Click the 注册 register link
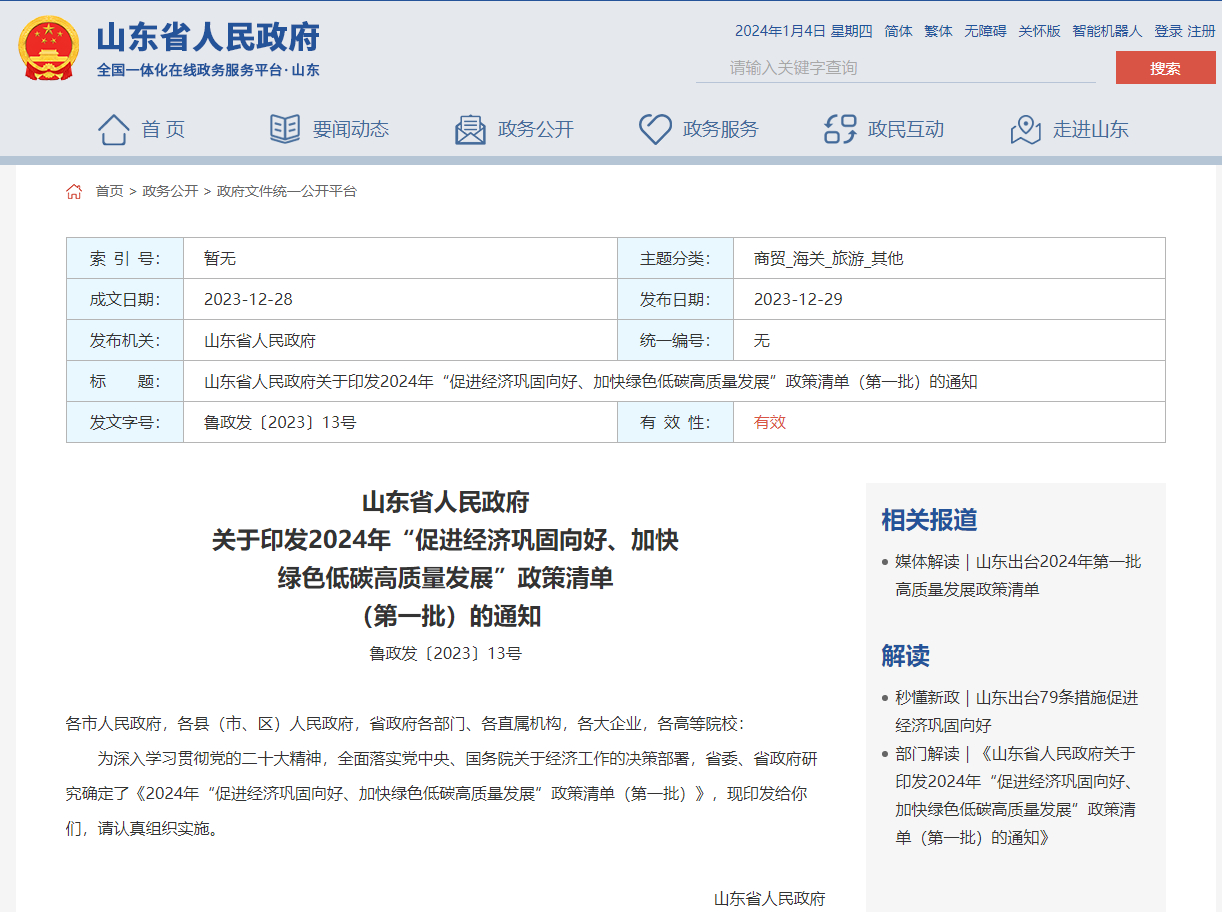The height and width of the screenshot is (912, 1222). [1201, 31]
